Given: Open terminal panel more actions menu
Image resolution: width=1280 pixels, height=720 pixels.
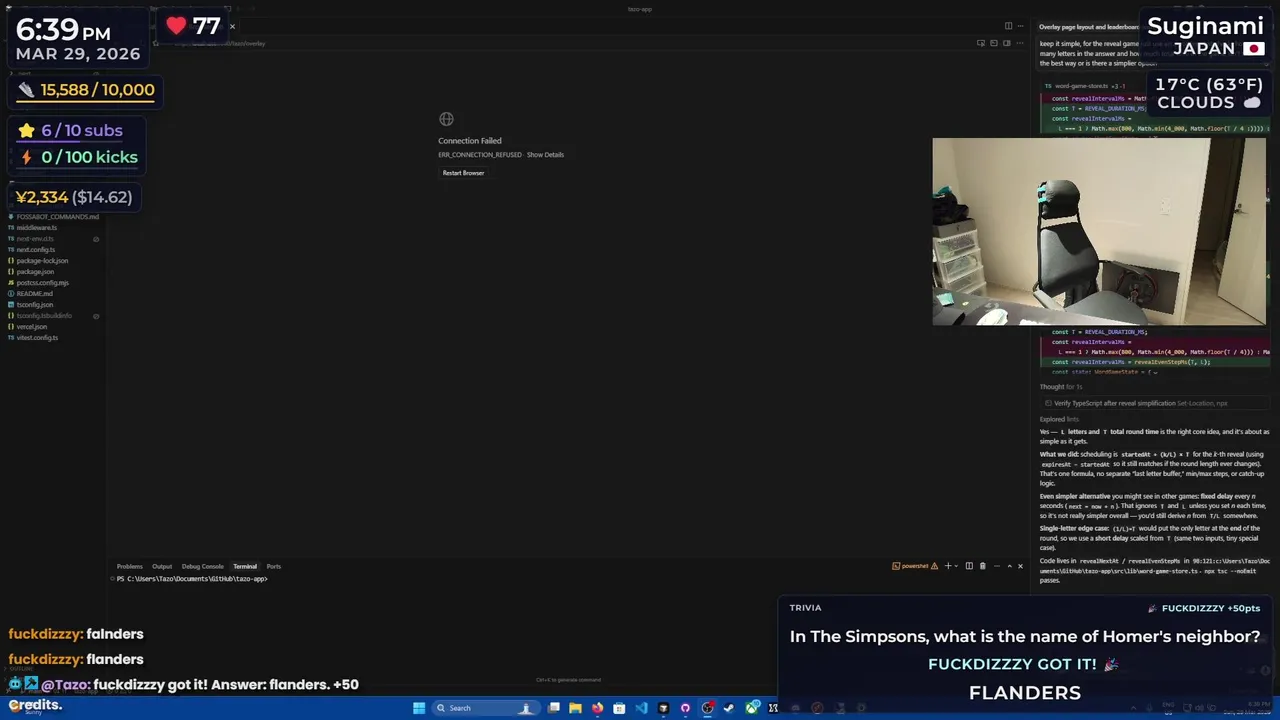Looking at the screenshot, I should (x=997, y=566).
